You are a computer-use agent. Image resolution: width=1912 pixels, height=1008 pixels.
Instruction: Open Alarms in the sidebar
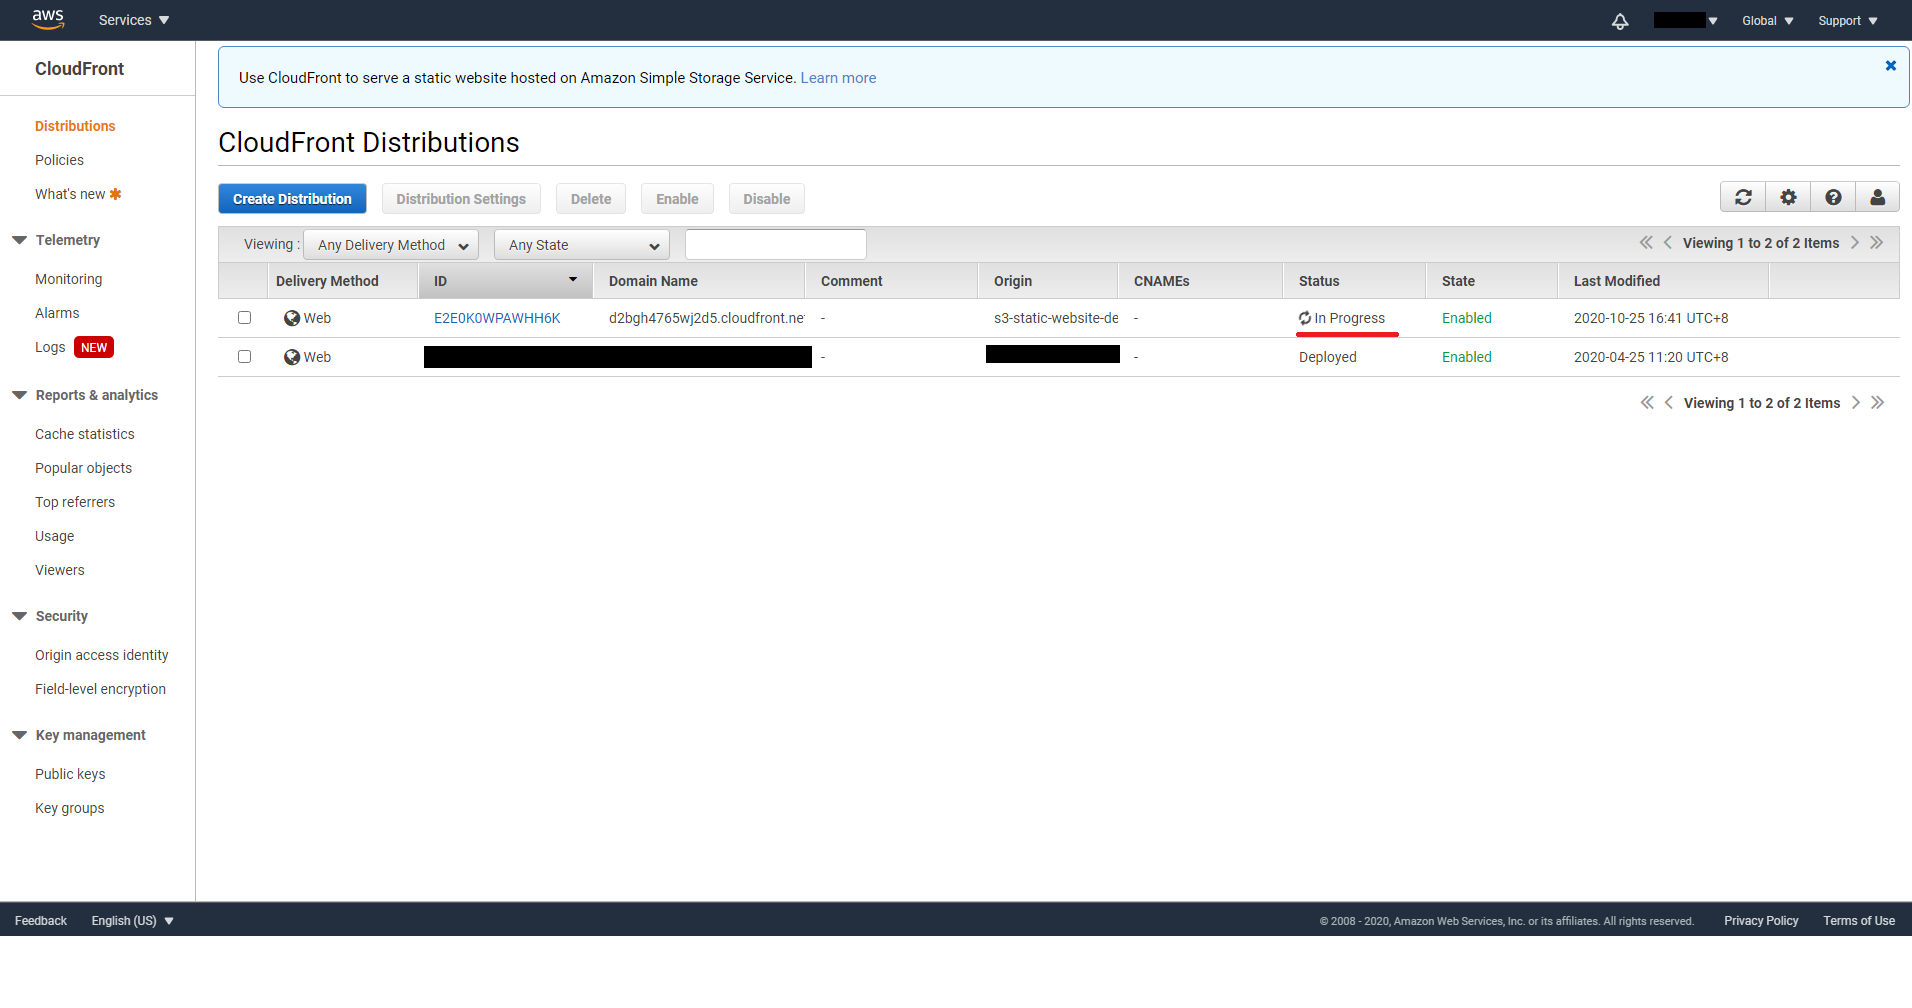[57, 313]
